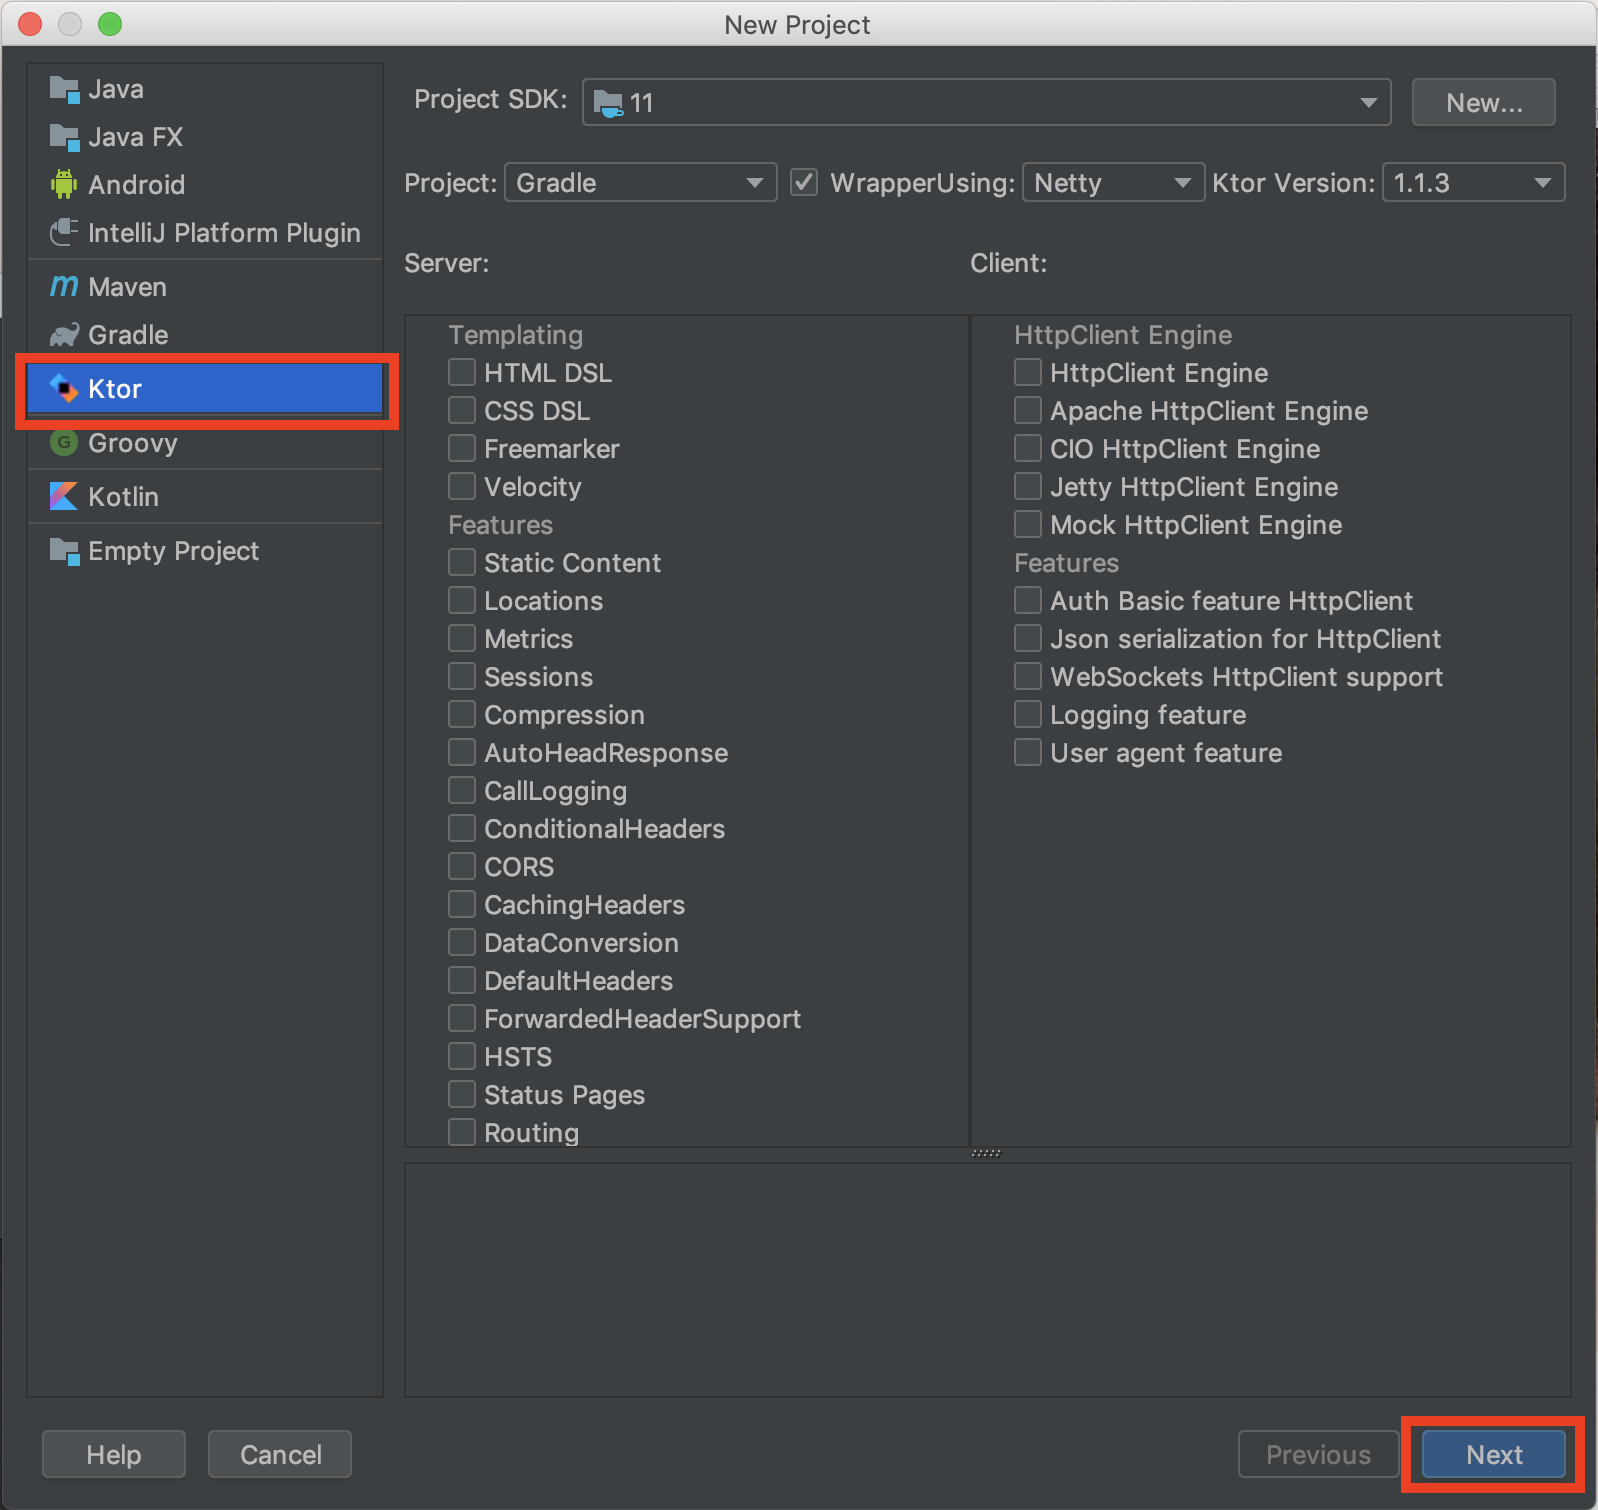
Task: Enable the CORS feature checkbox
Action: pos(462,867)
